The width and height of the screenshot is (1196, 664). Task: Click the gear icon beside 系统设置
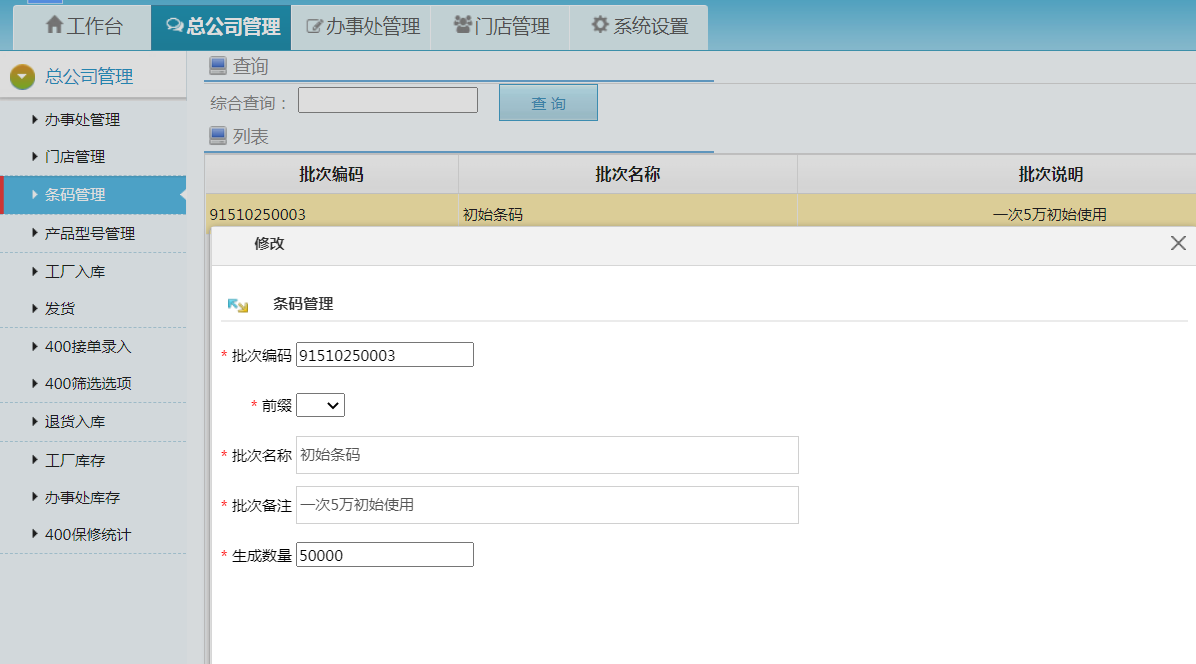pyautogui.click(x=600, y=25)
